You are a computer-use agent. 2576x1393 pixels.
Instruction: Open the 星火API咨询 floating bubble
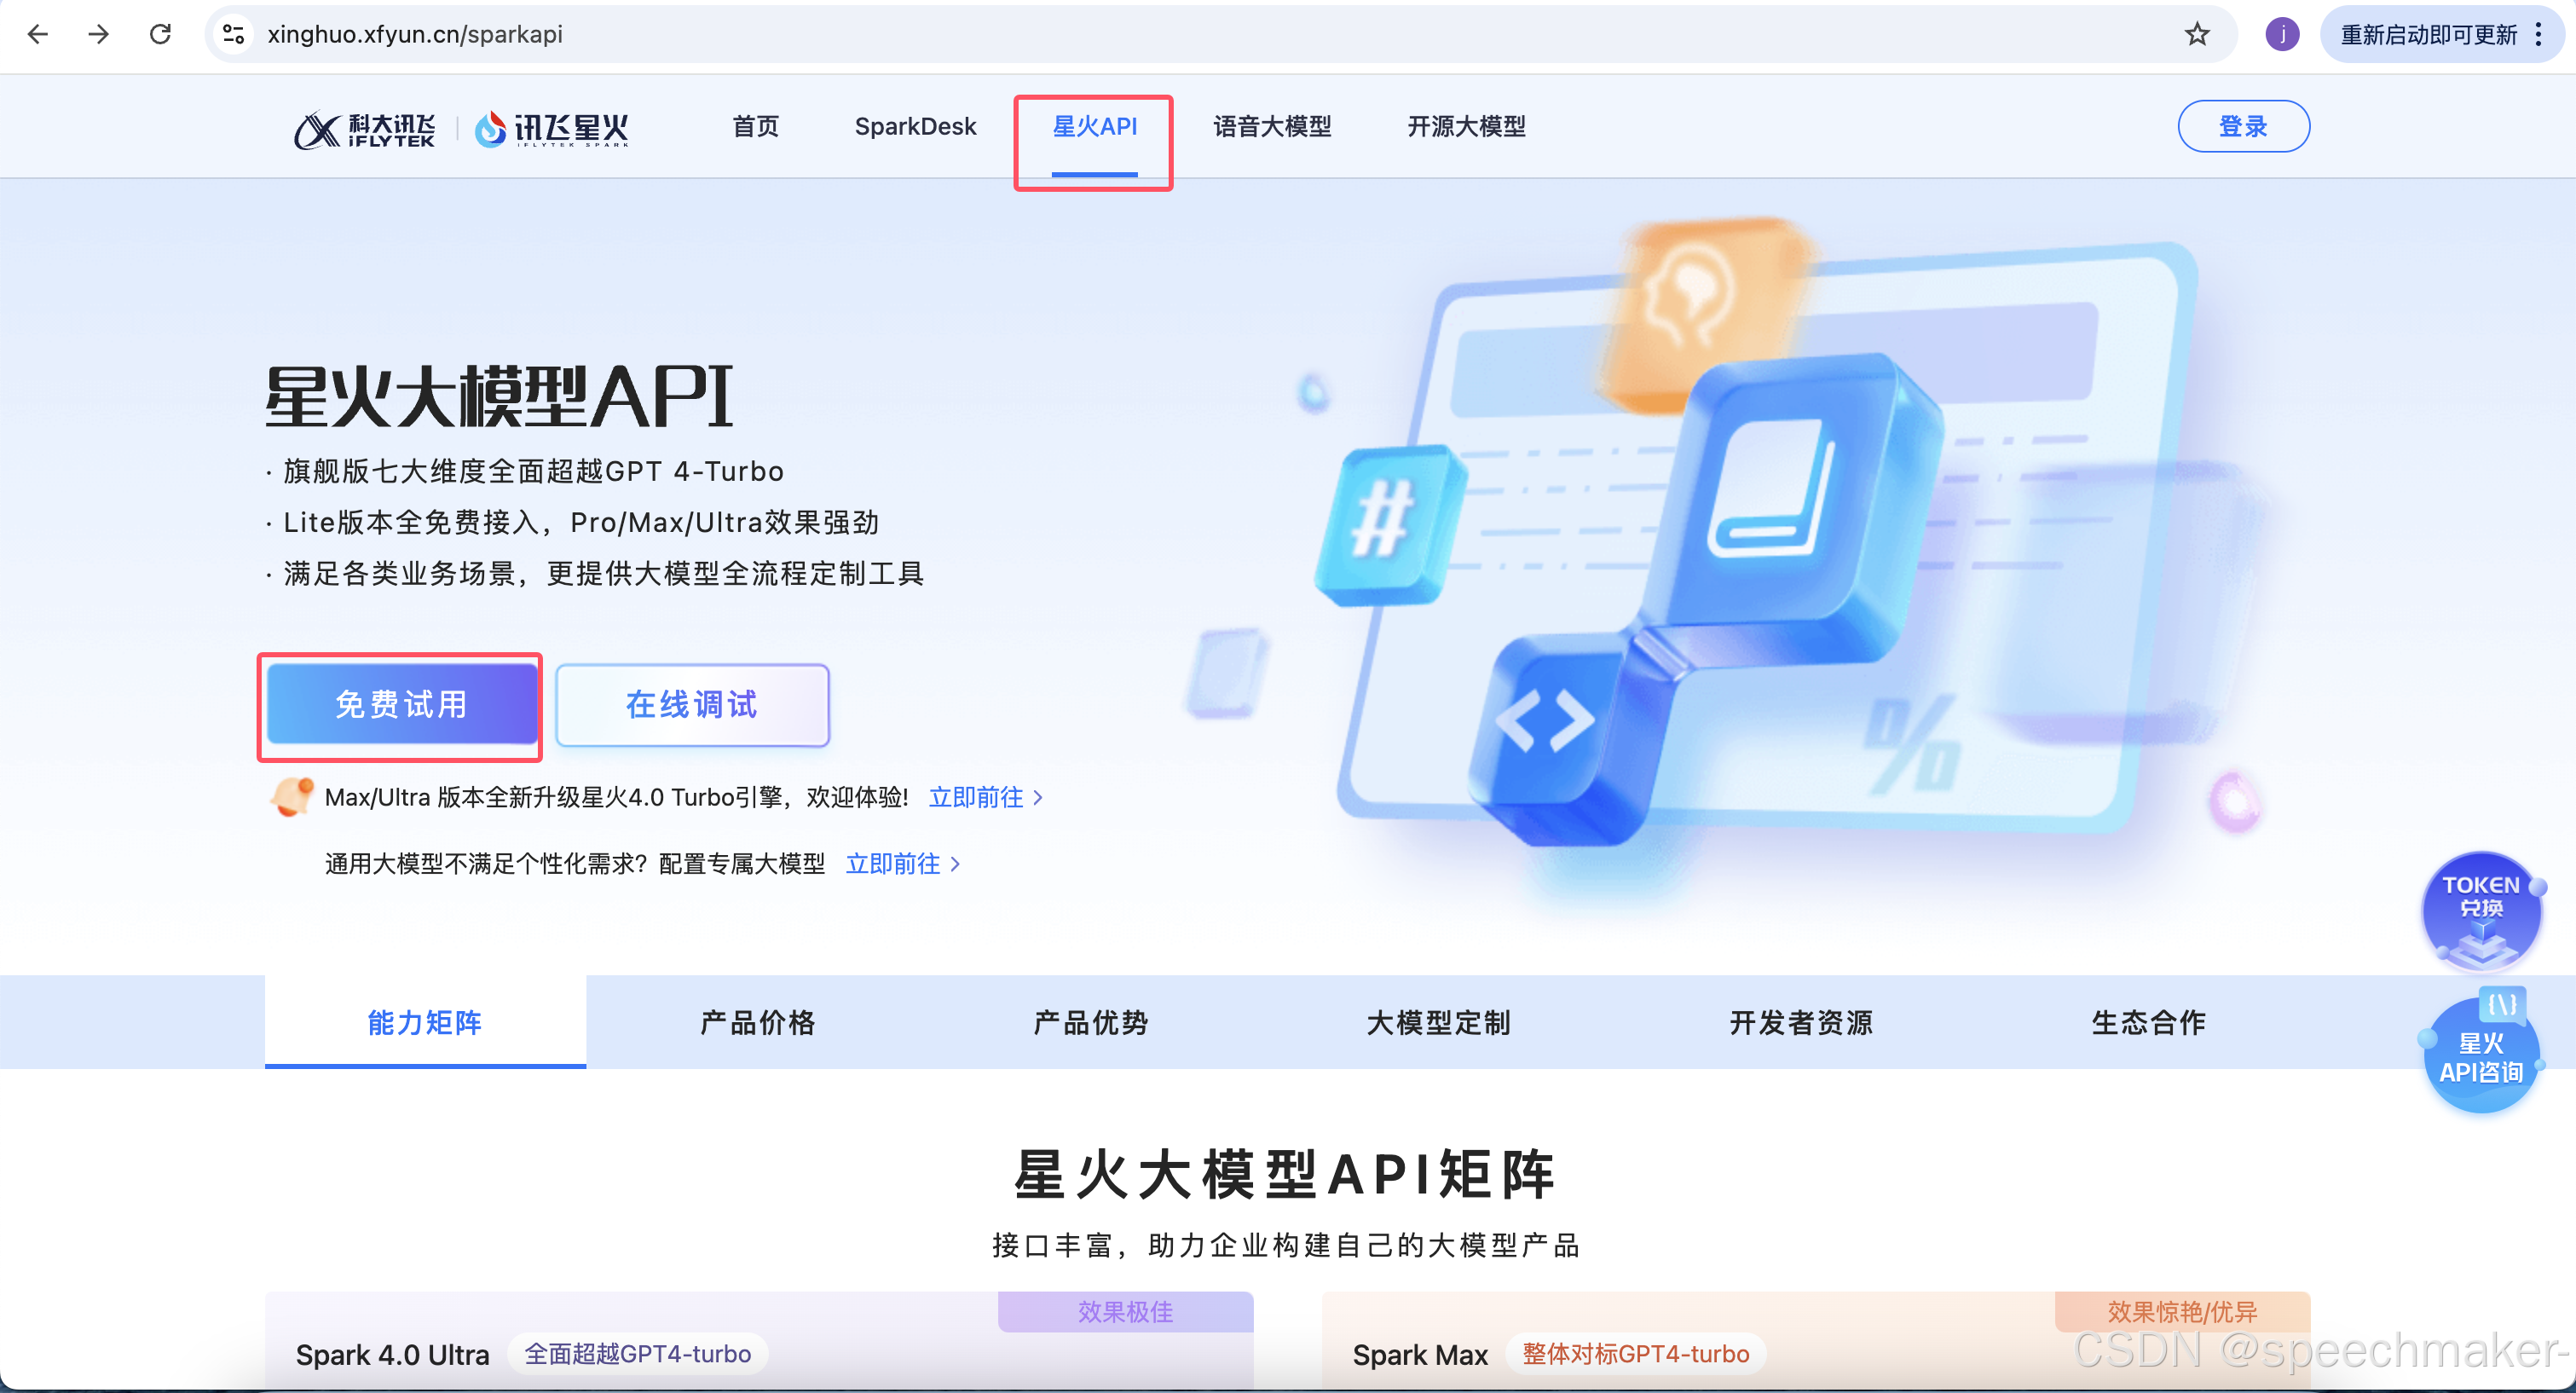coord(2481,1058)
